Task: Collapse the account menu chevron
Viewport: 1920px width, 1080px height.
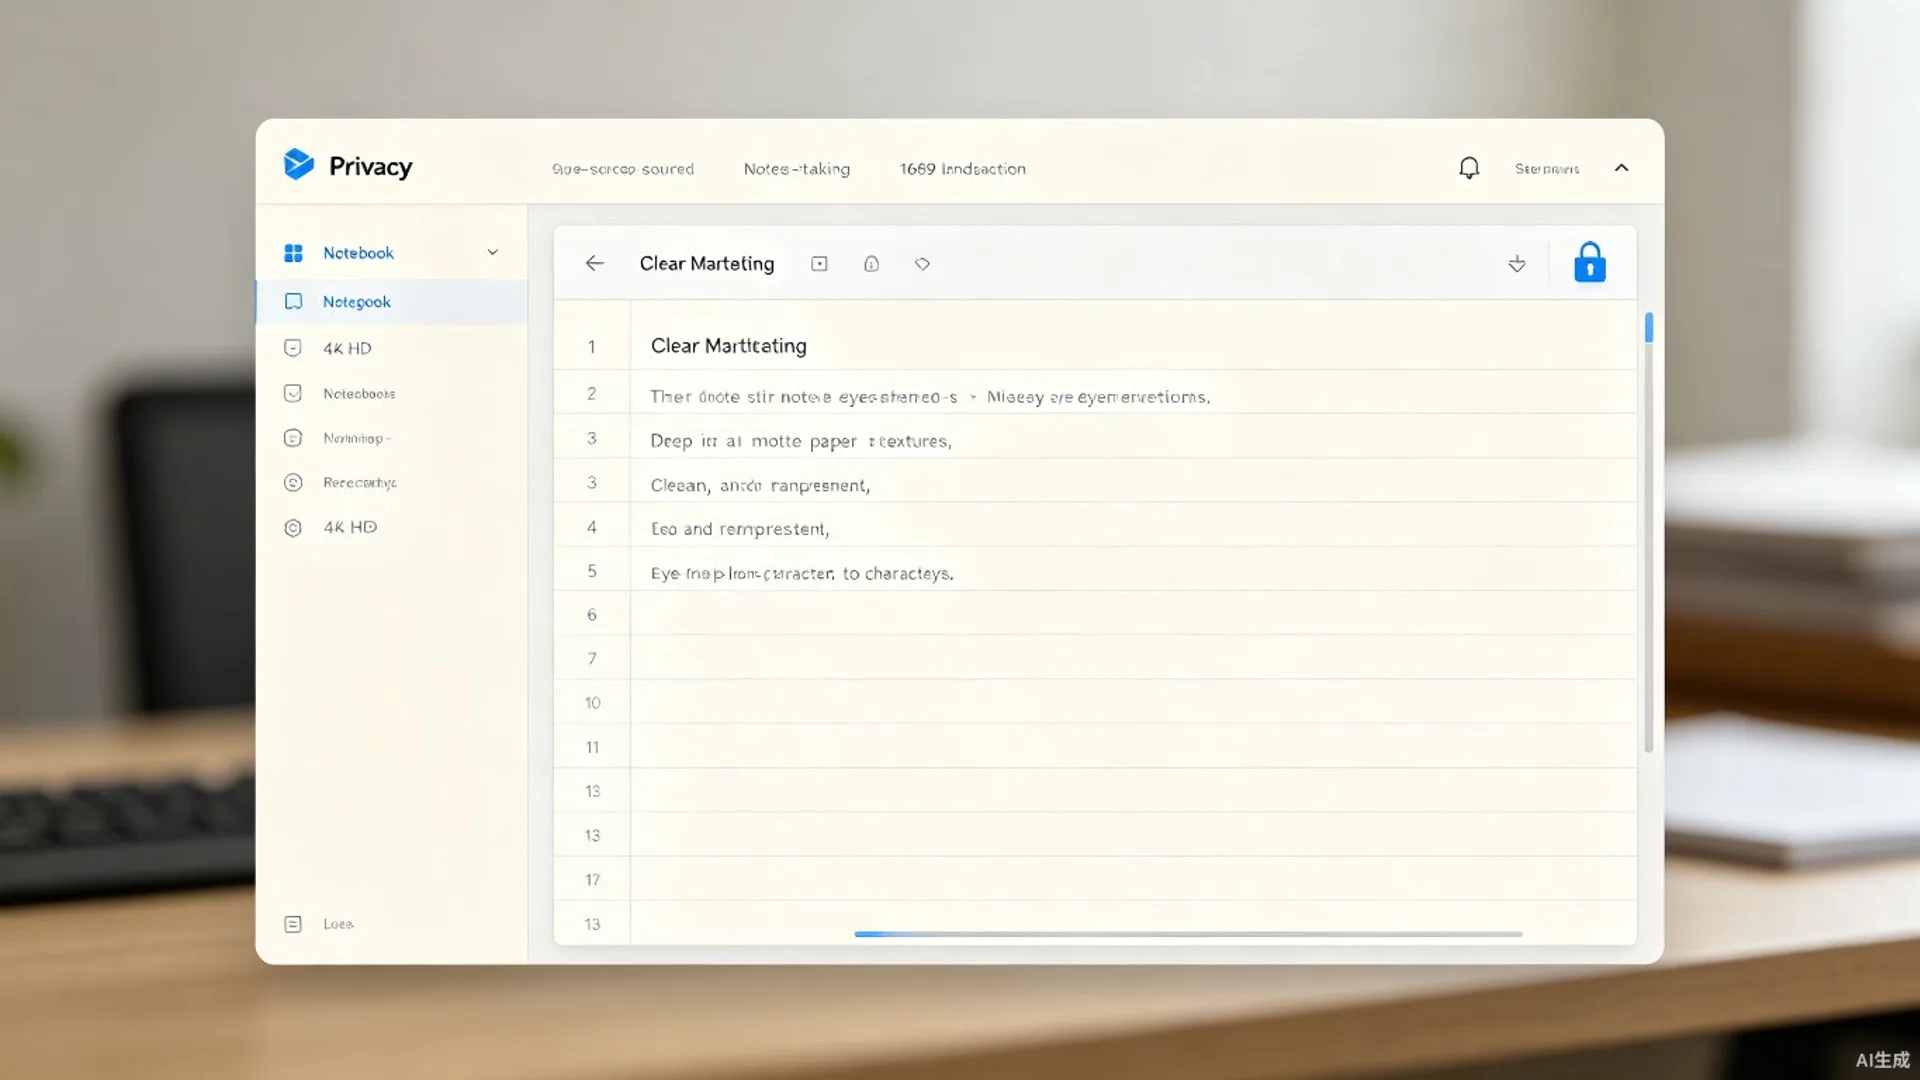Action: (x=1621, y=168)
